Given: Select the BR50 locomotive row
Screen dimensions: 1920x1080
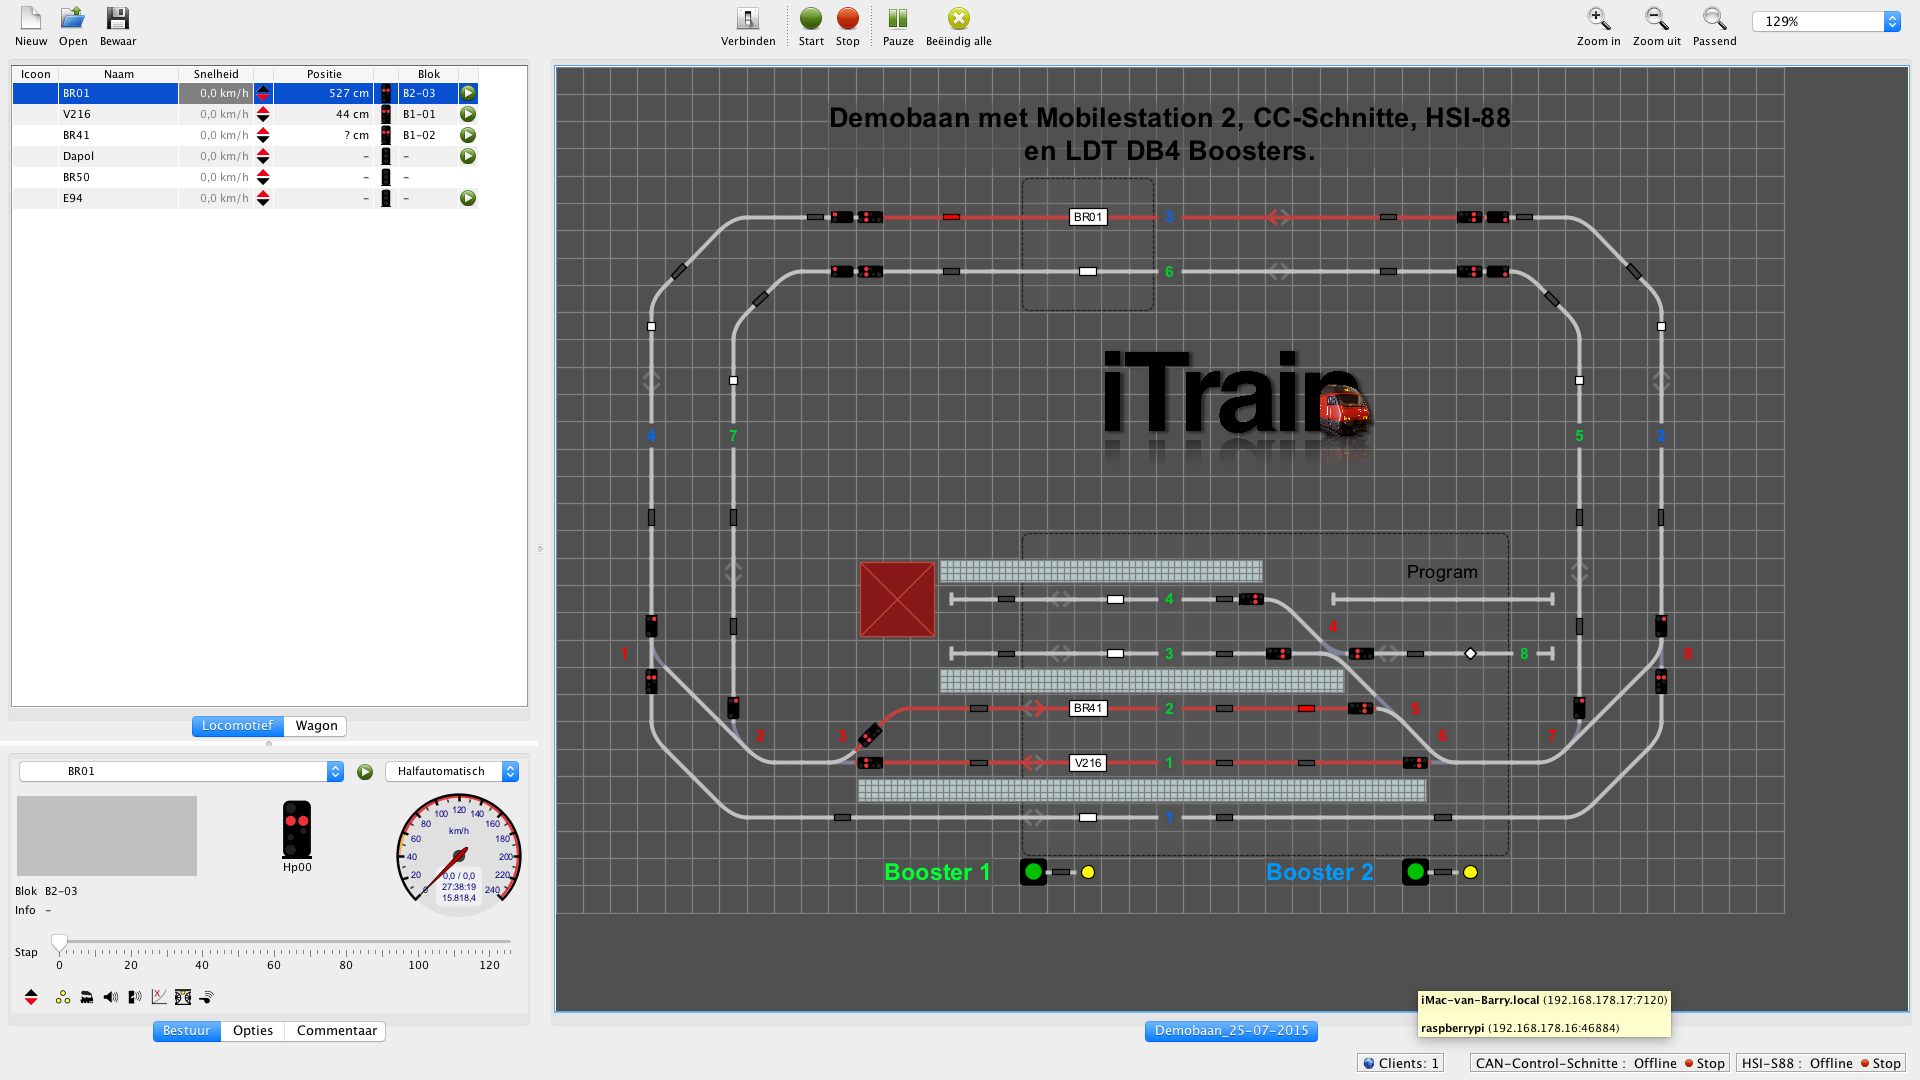Looking at the screenshot, I should pos(245,177).
